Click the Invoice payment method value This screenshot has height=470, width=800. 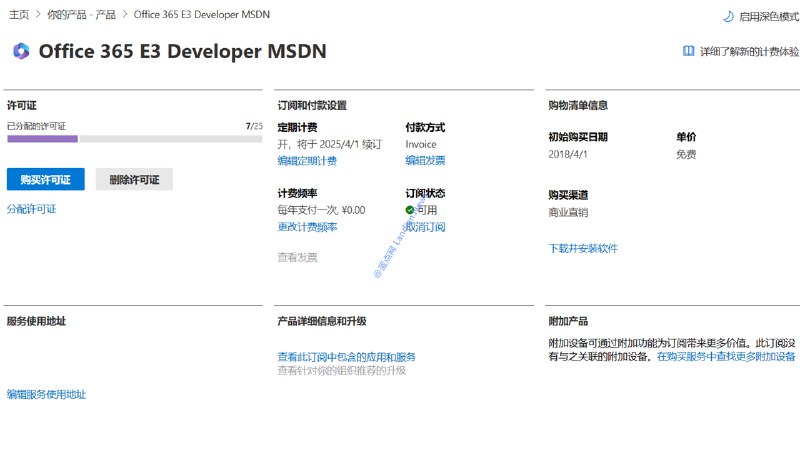421,144
